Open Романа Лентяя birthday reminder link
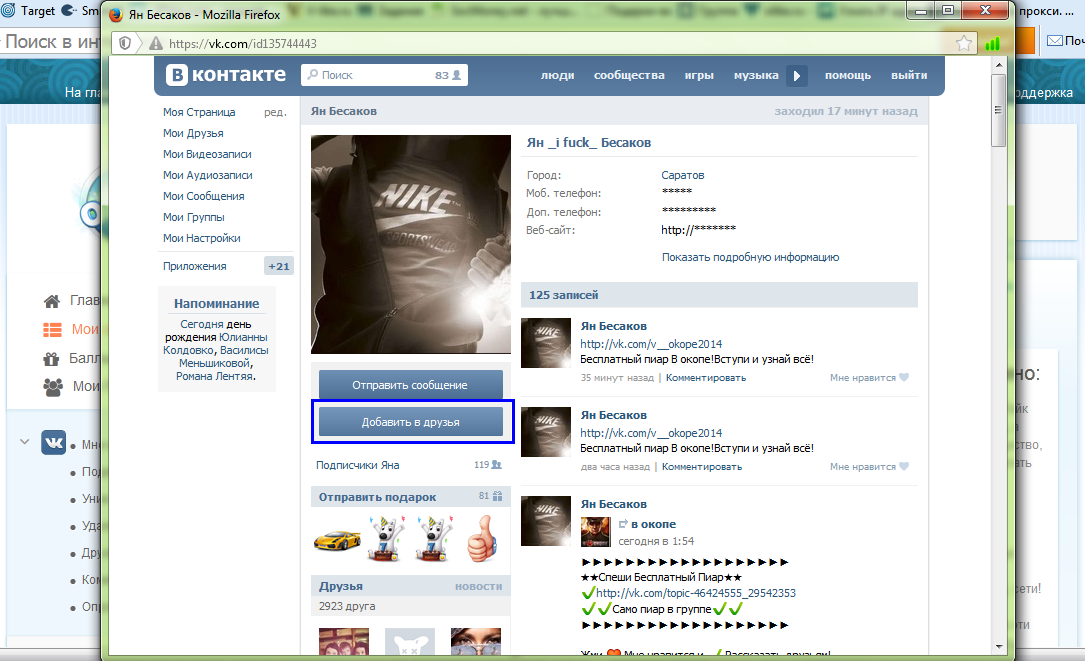 coord(215,377)
